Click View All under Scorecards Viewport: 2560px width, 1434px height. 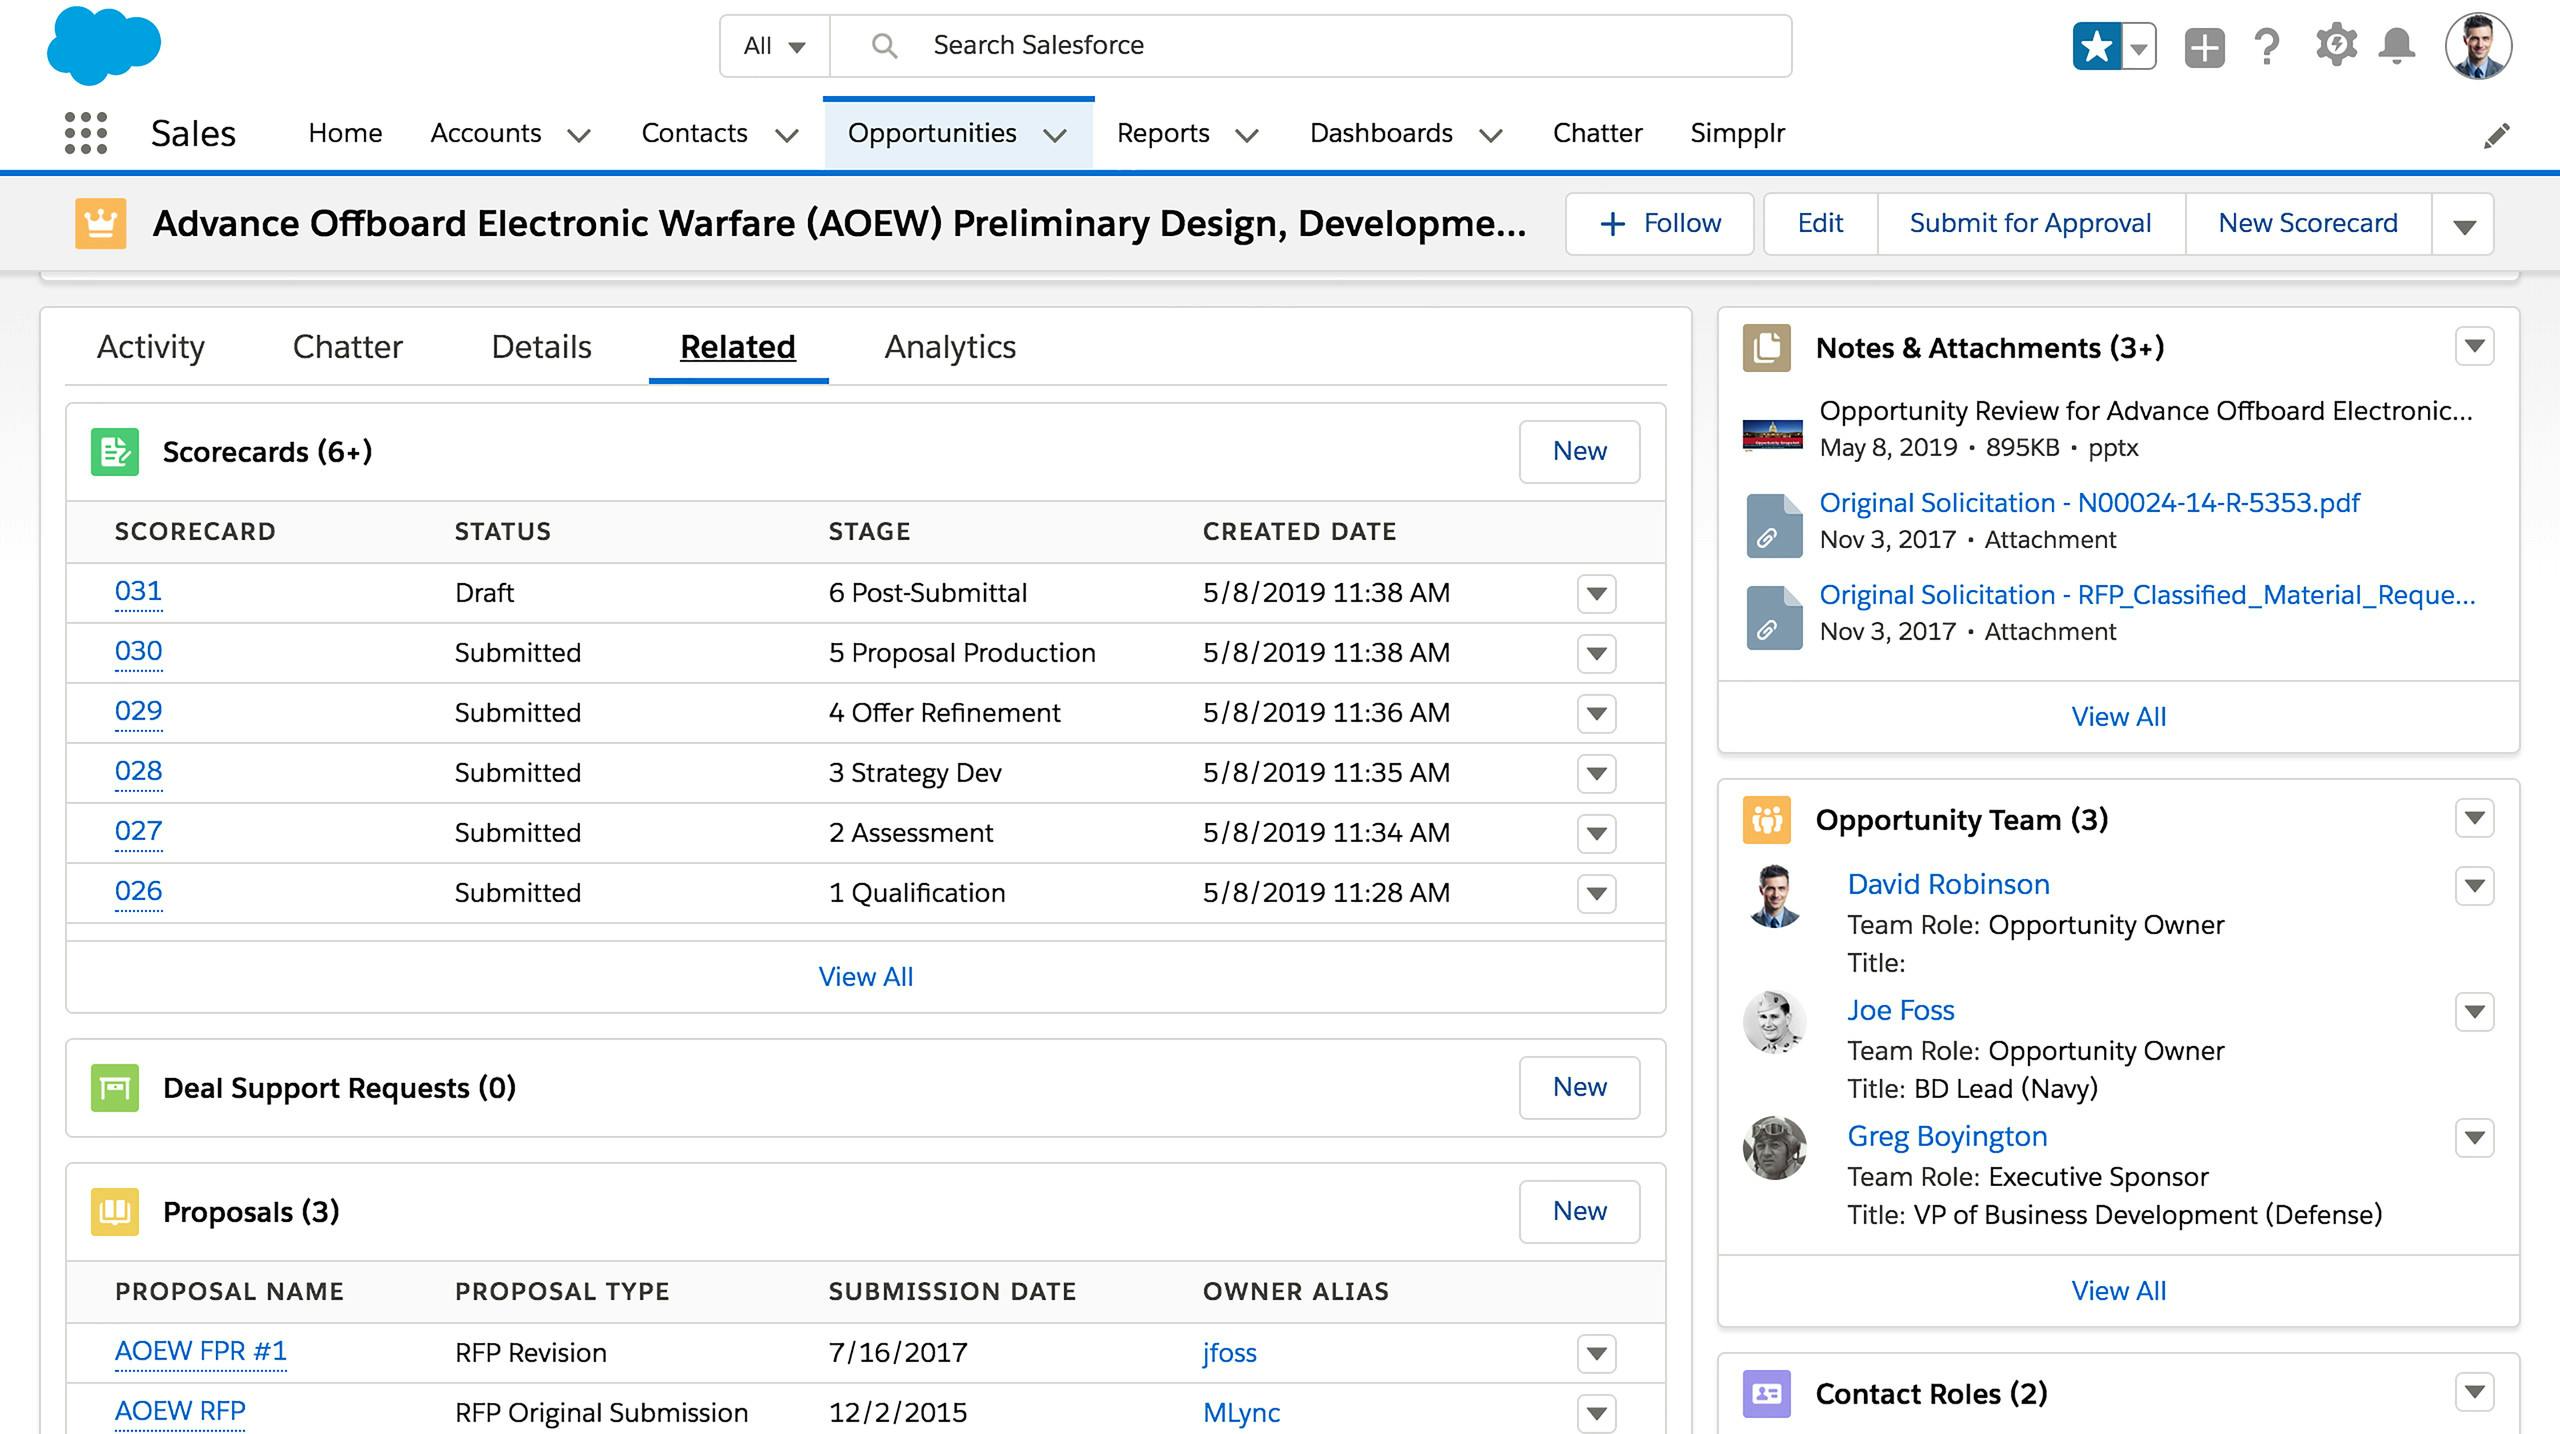tap(866, 977)
